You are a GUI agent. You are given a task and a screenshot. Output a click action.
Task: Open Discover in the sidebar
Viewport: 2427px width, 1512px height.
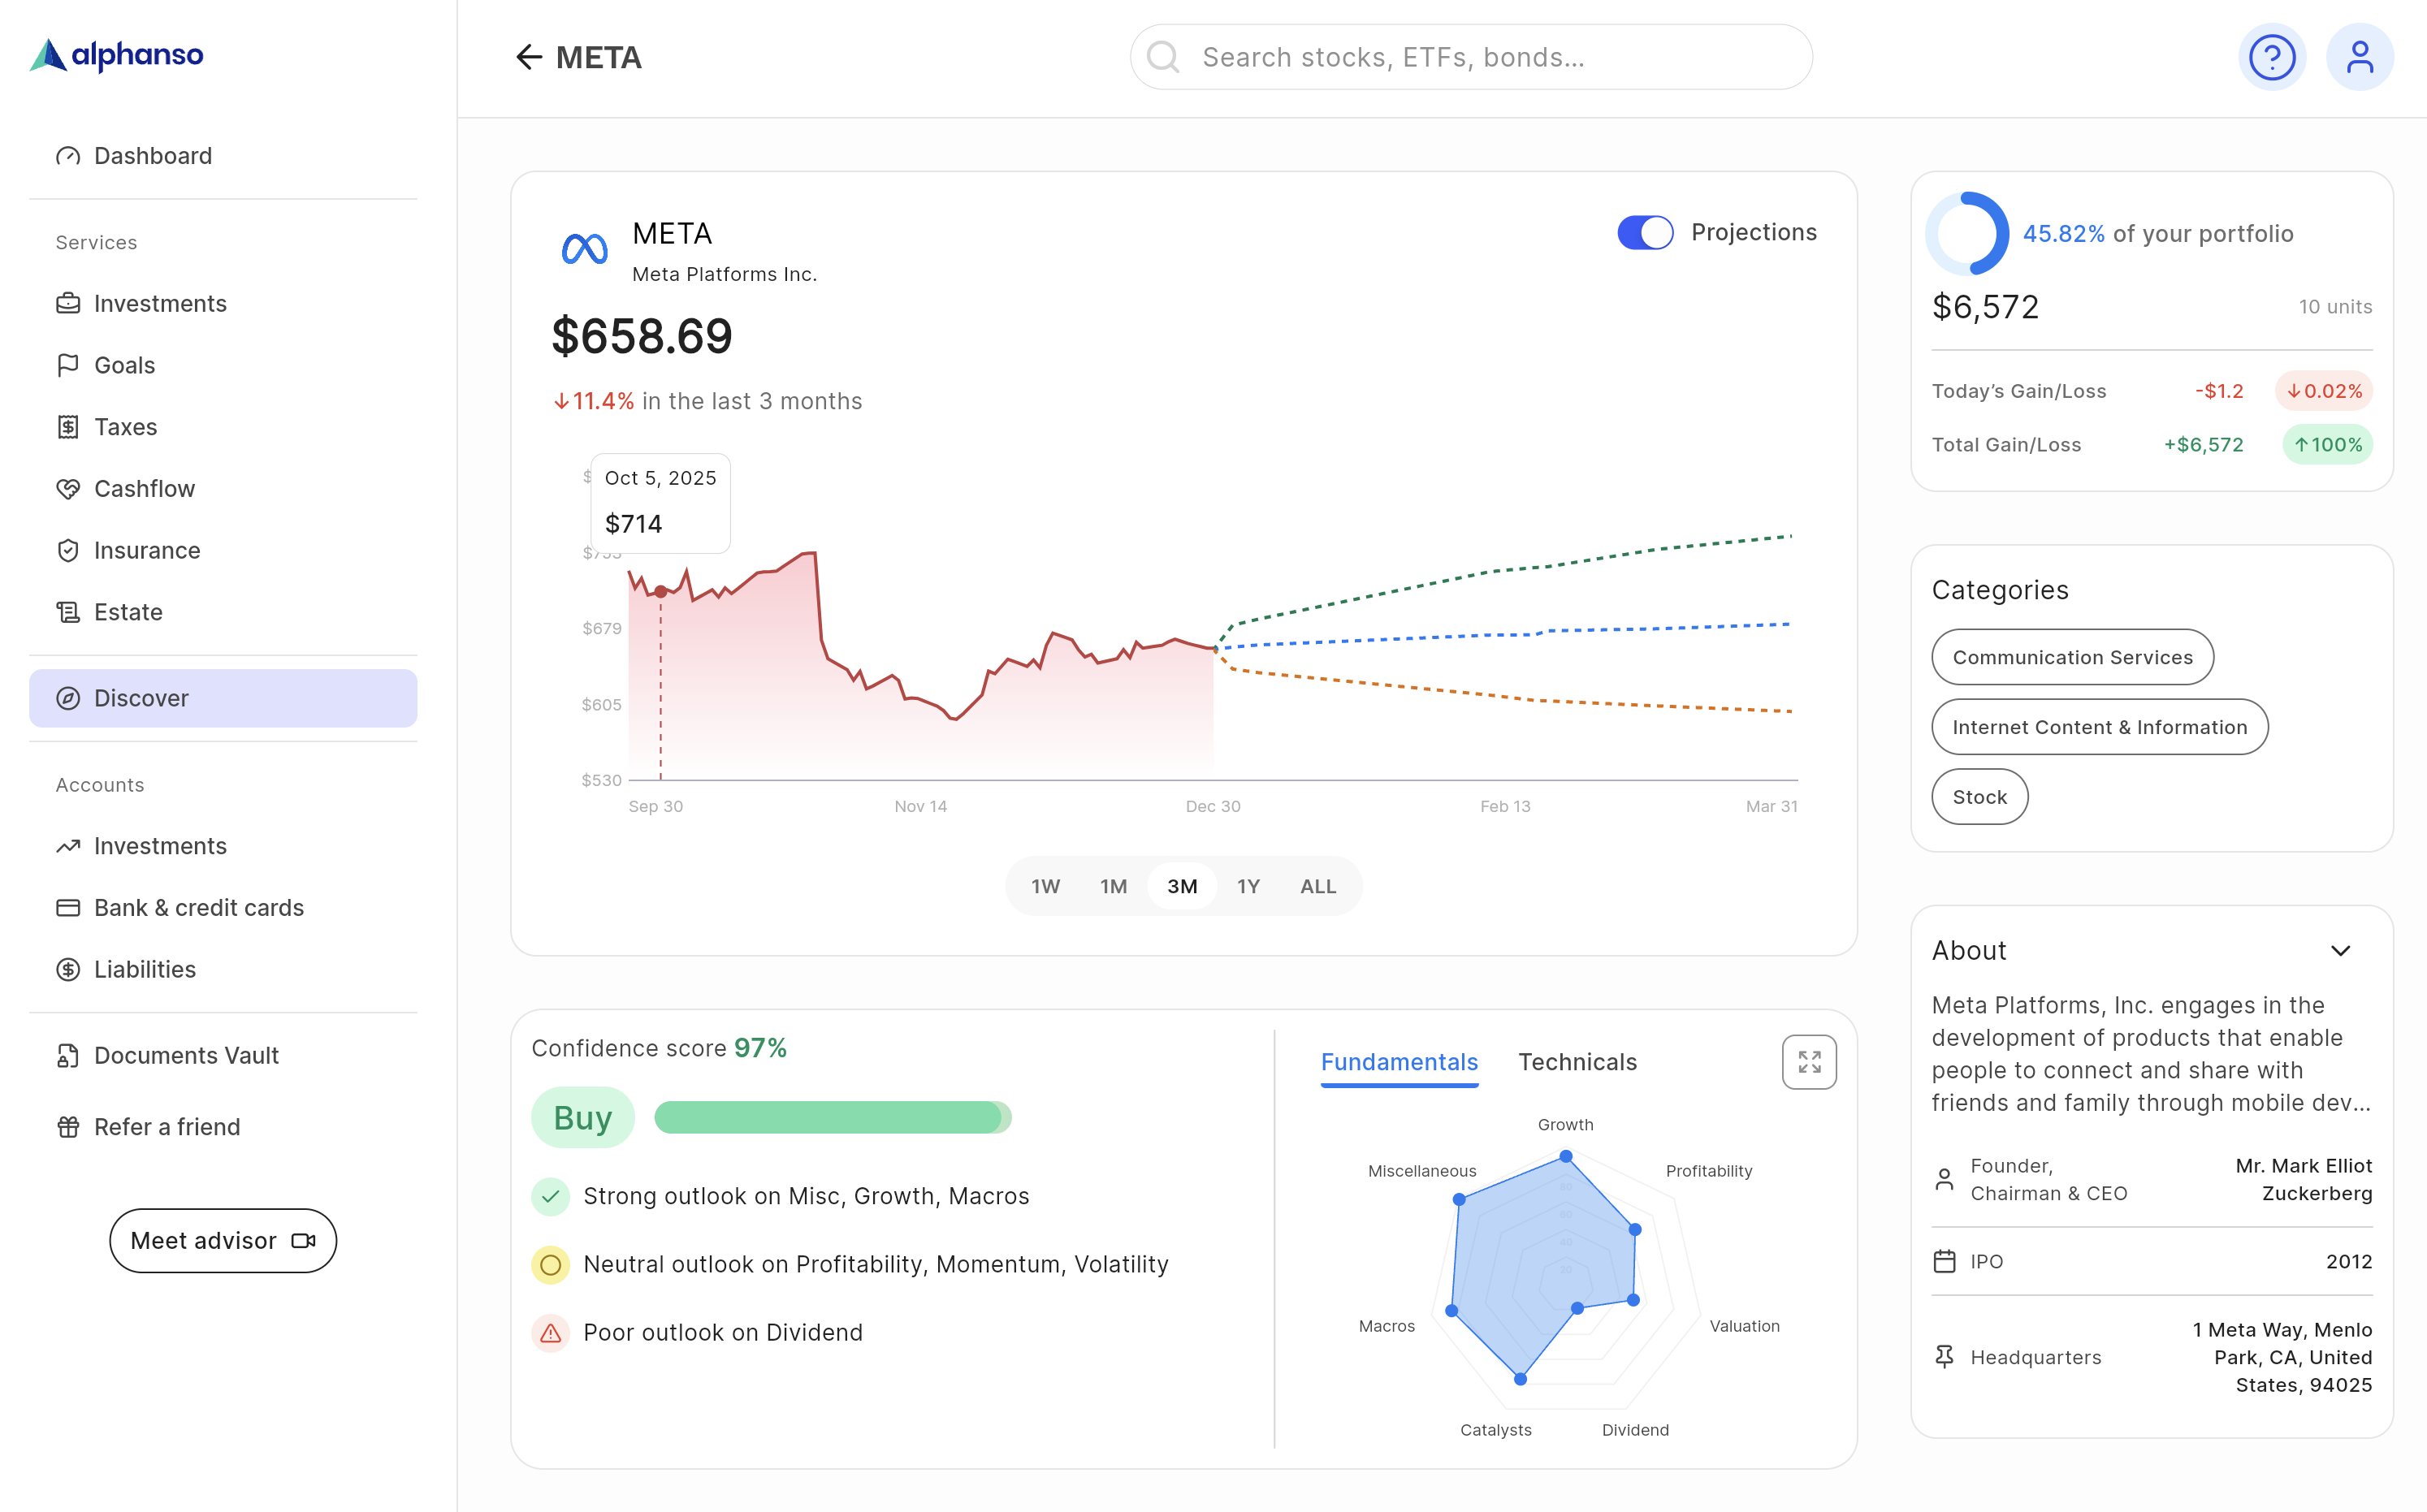(x=223, y=698)
